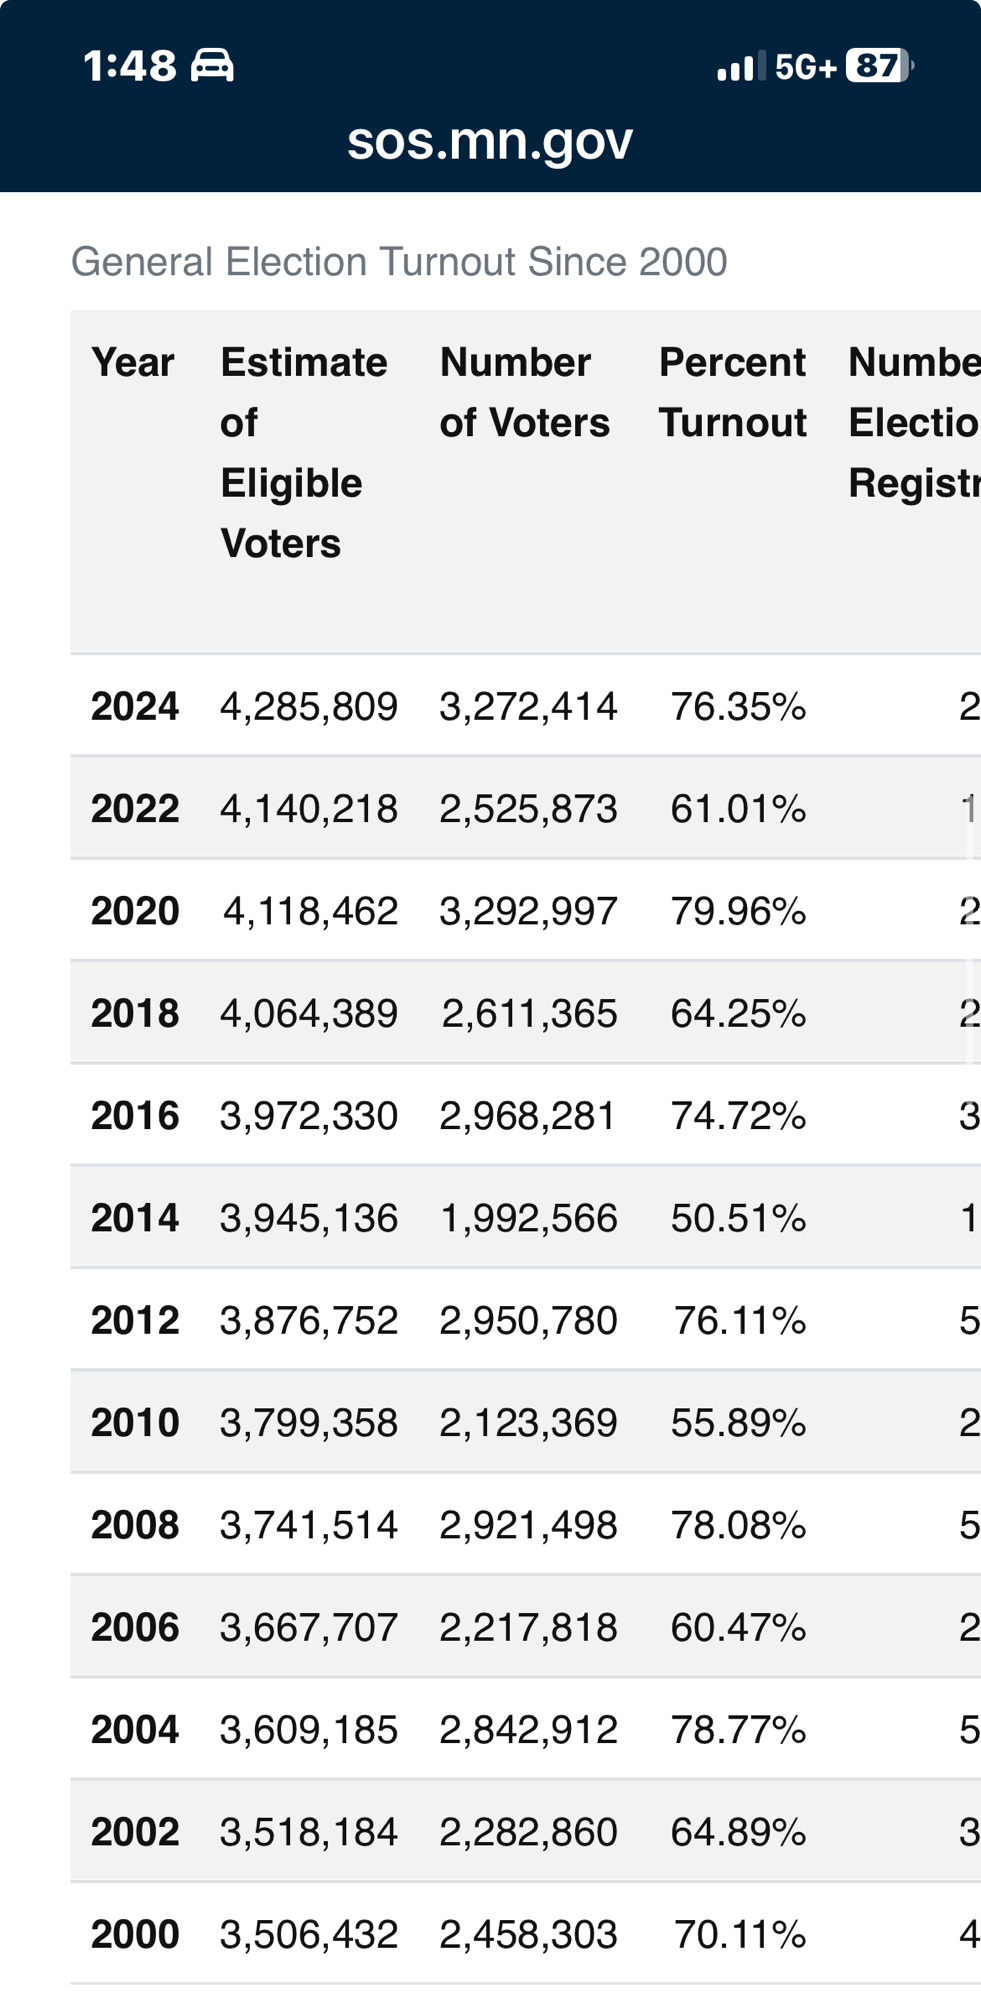Screen dimensions: 981x1999
Task: Click the 3,799,358 eligible voters cell
Action: pyautogui.click(x=309, y=1423)
